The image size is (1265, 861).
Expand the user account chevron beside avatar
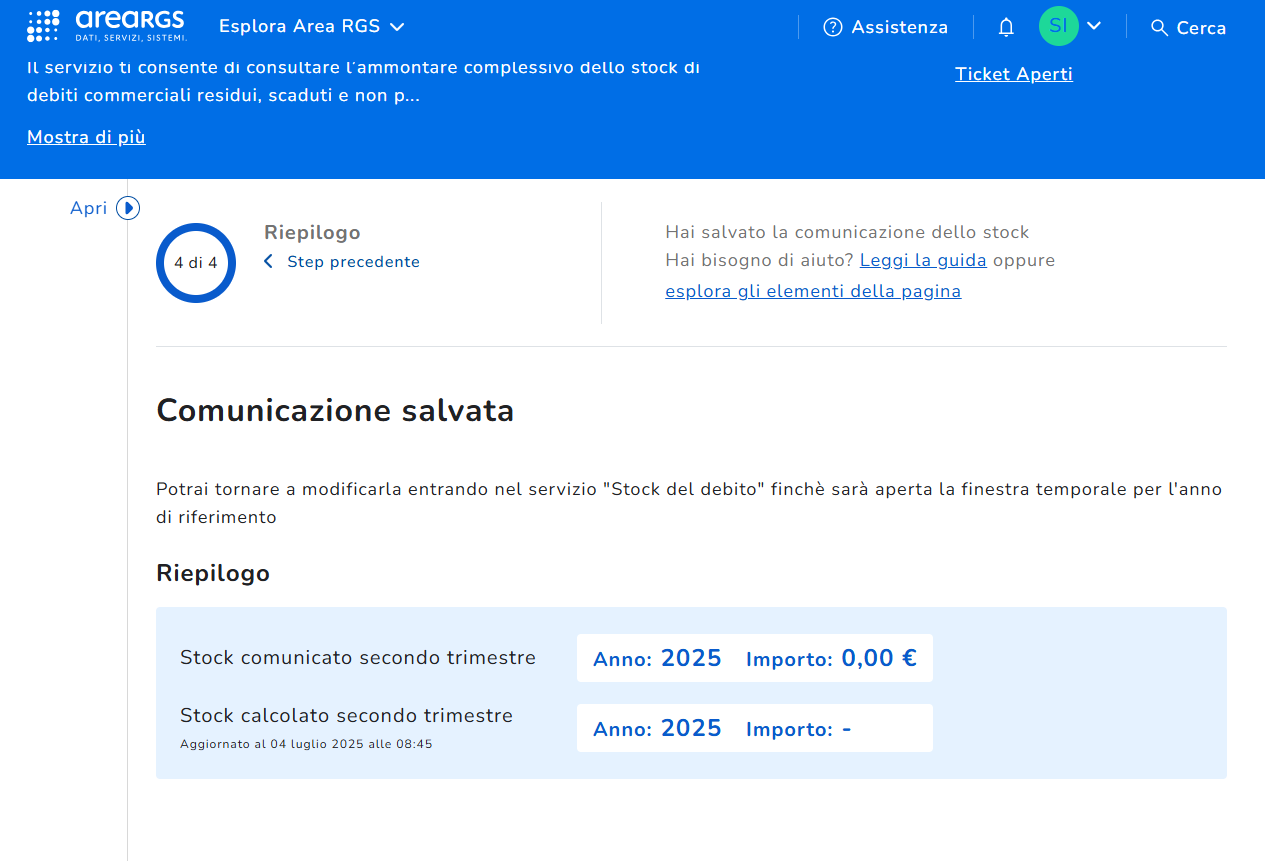pos(1094,26)
